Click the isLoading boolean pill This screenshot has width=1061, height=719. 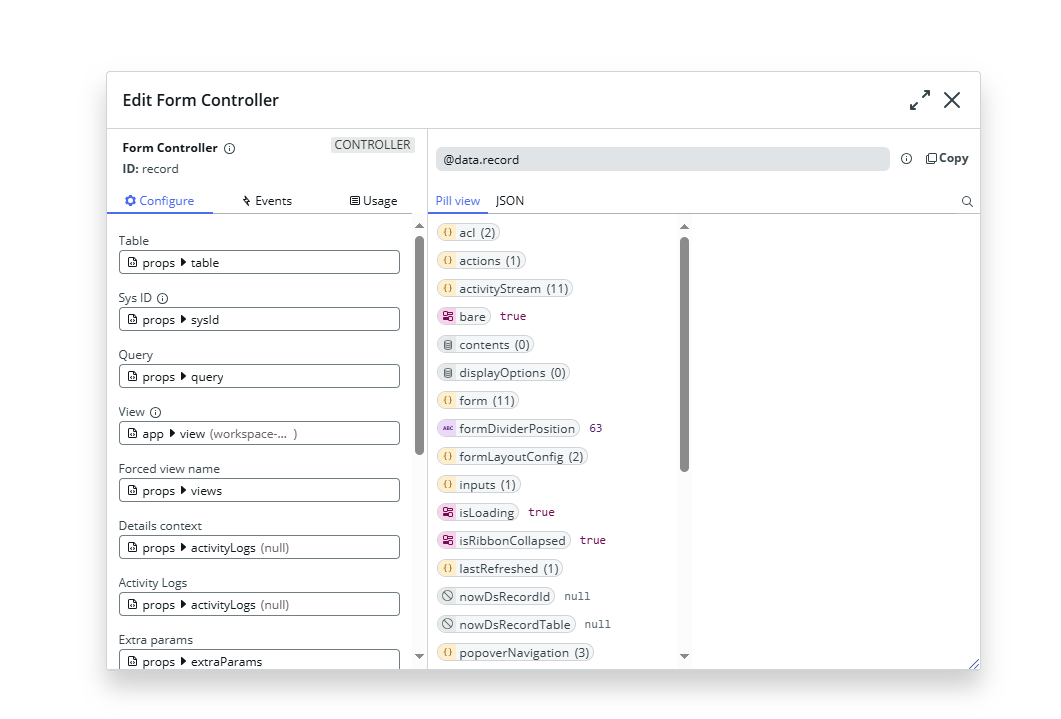click(478, 513)
